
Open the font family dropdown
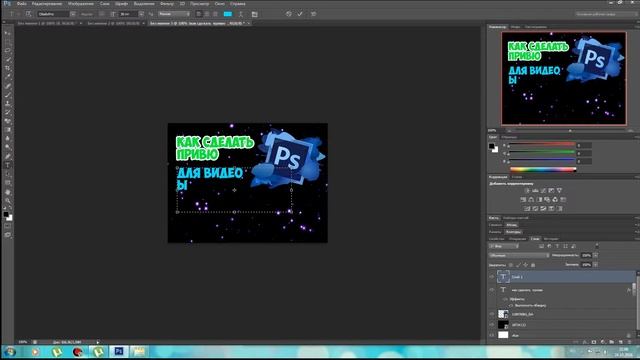[x=73, y=14]
